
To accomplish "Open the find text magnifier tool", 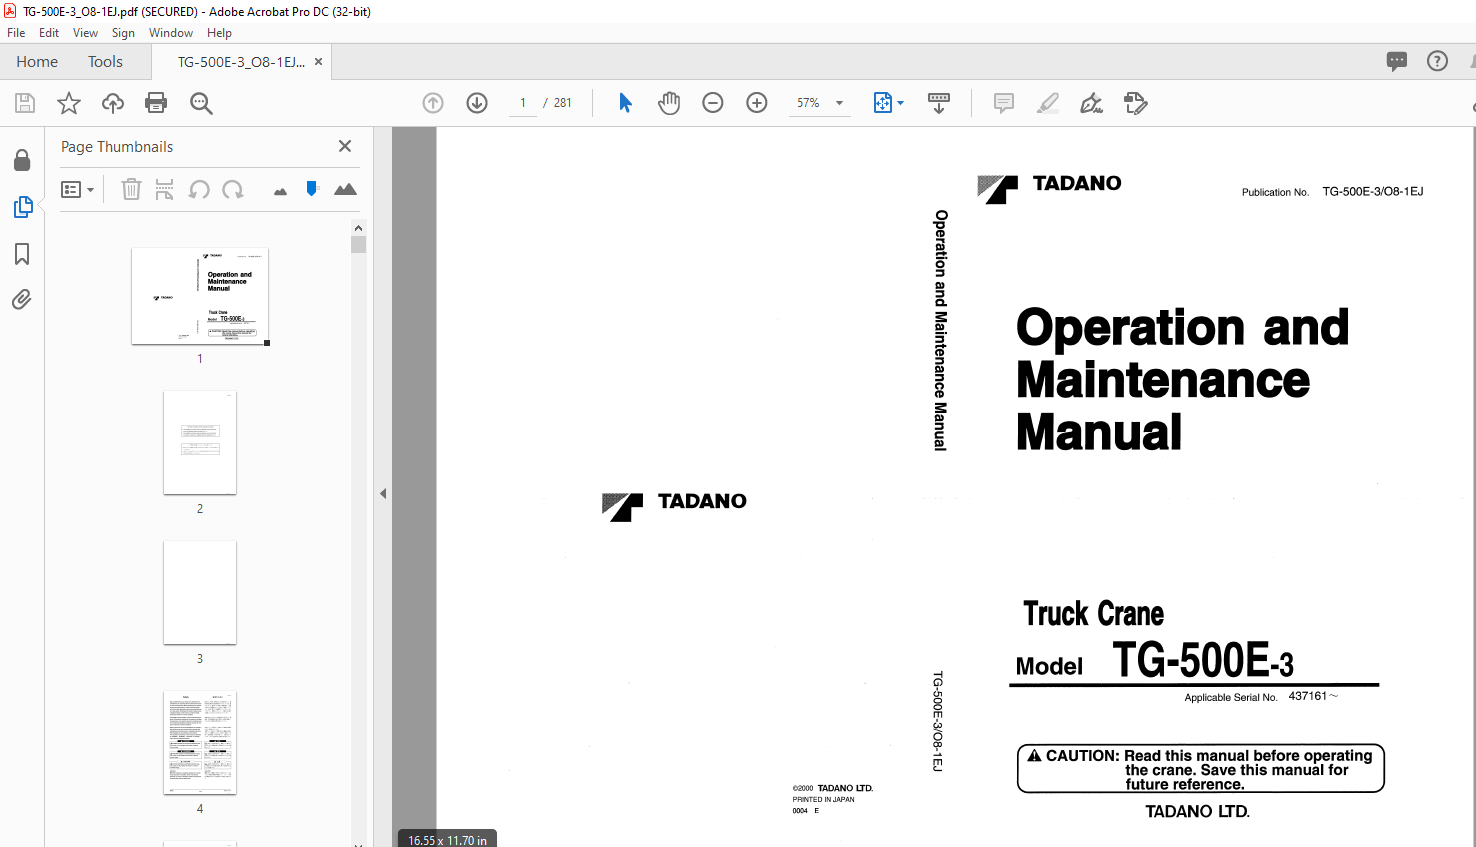I will coord(201,103).
